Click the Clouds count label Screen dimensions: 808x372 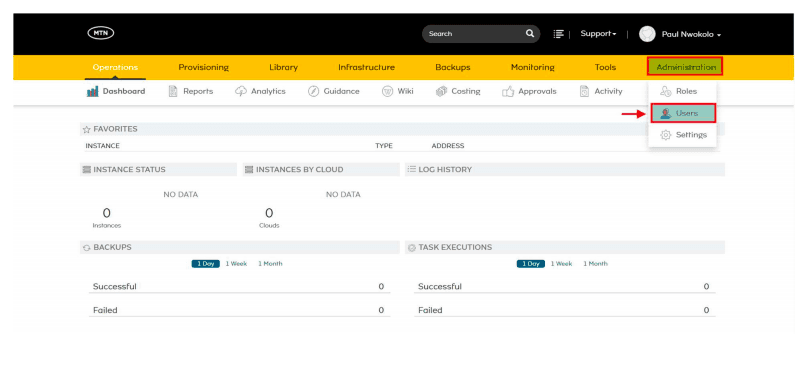coord(269,226)
